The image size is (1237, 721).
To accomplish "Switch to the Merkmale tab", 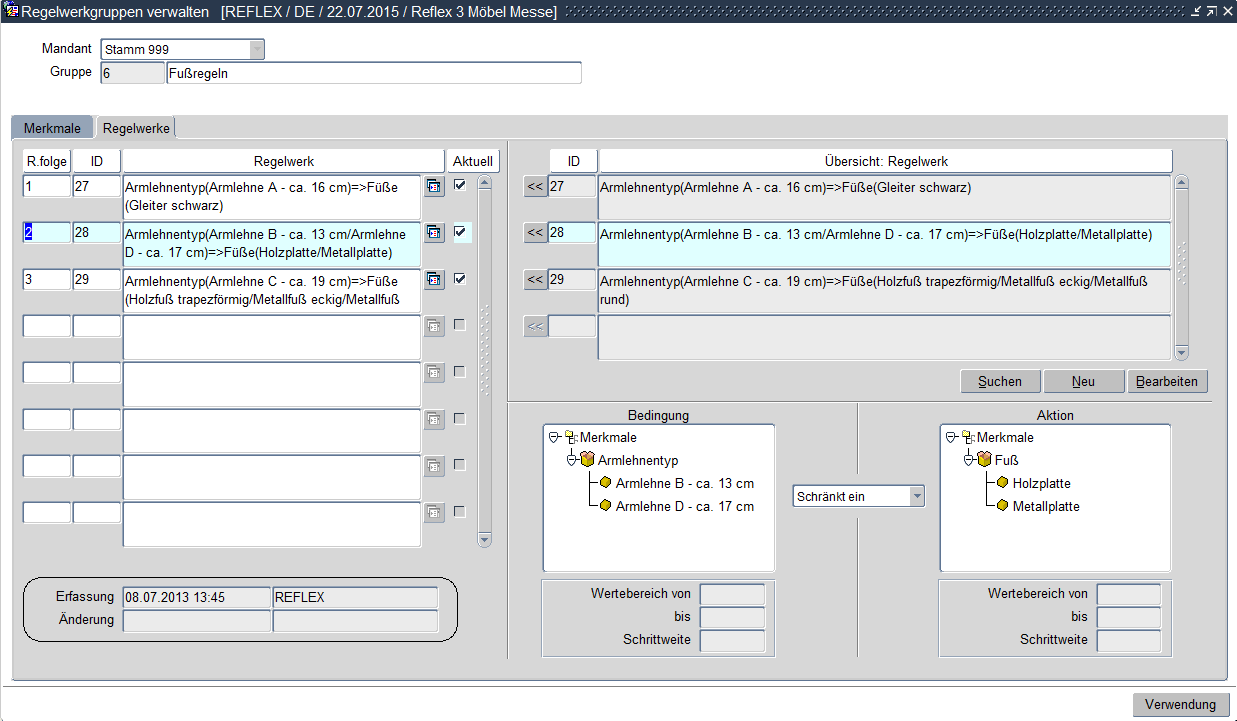I will (x=52, y=128).
